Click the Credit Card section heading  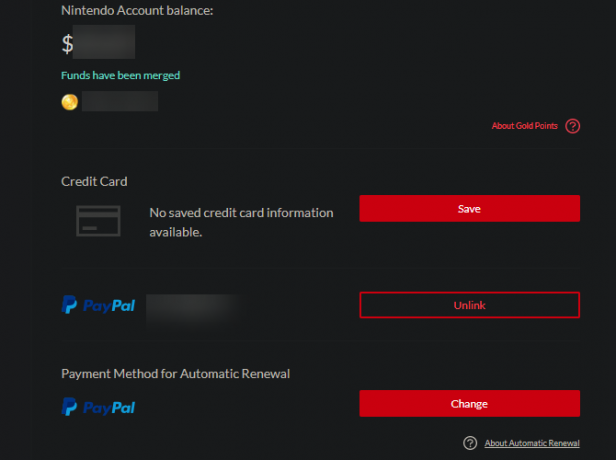click(94, 181)
